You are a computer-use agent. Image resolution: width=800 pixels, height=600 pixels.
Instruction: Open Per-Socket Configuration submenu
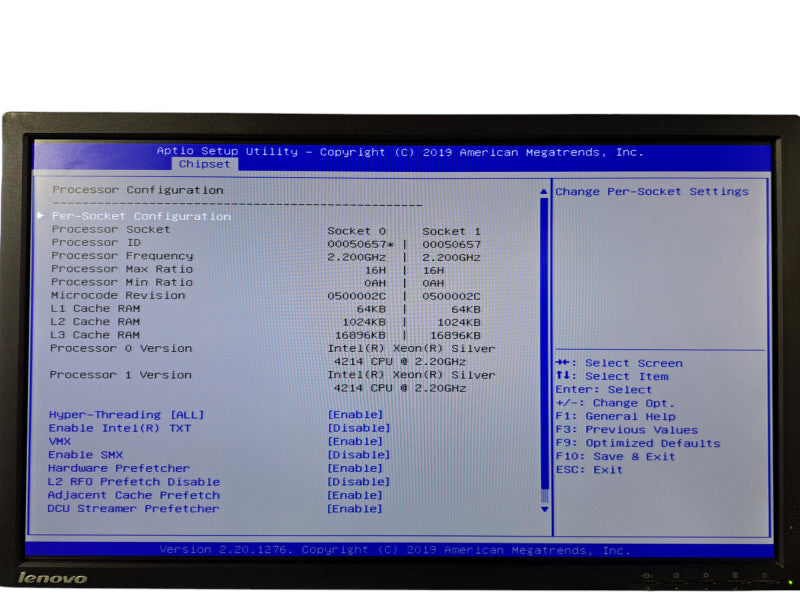pyautogui.click(x=141, y=216)
